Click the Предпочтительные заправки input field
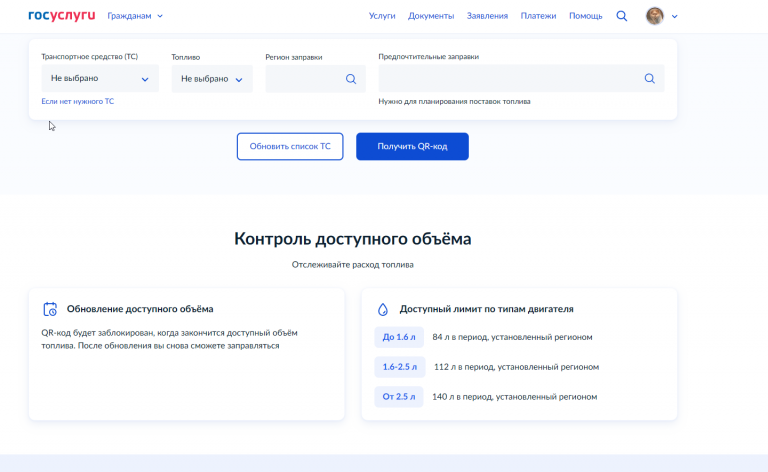The image size is (768, 472). click(x=521, y=78)
